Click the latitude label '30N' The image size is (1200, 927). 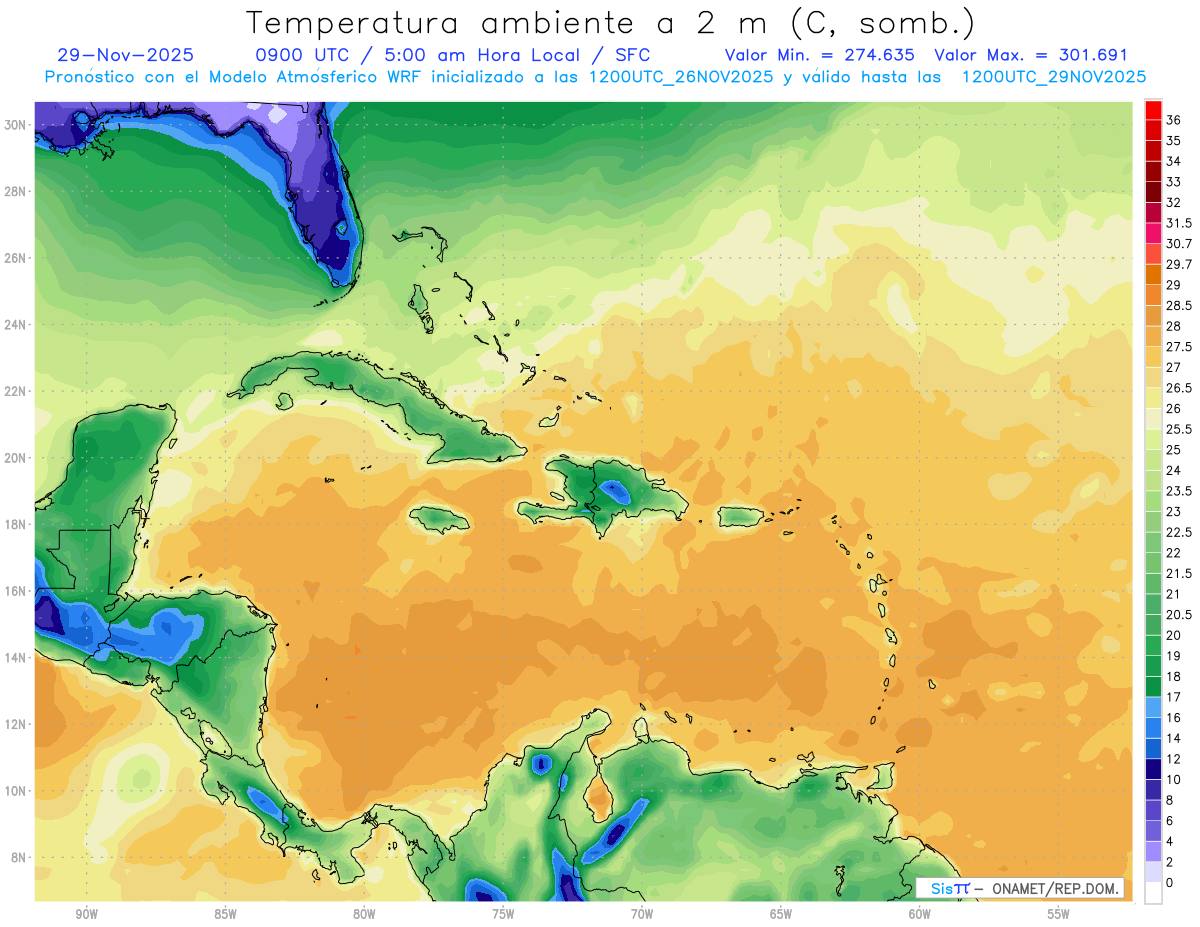[x=17, y=125]
